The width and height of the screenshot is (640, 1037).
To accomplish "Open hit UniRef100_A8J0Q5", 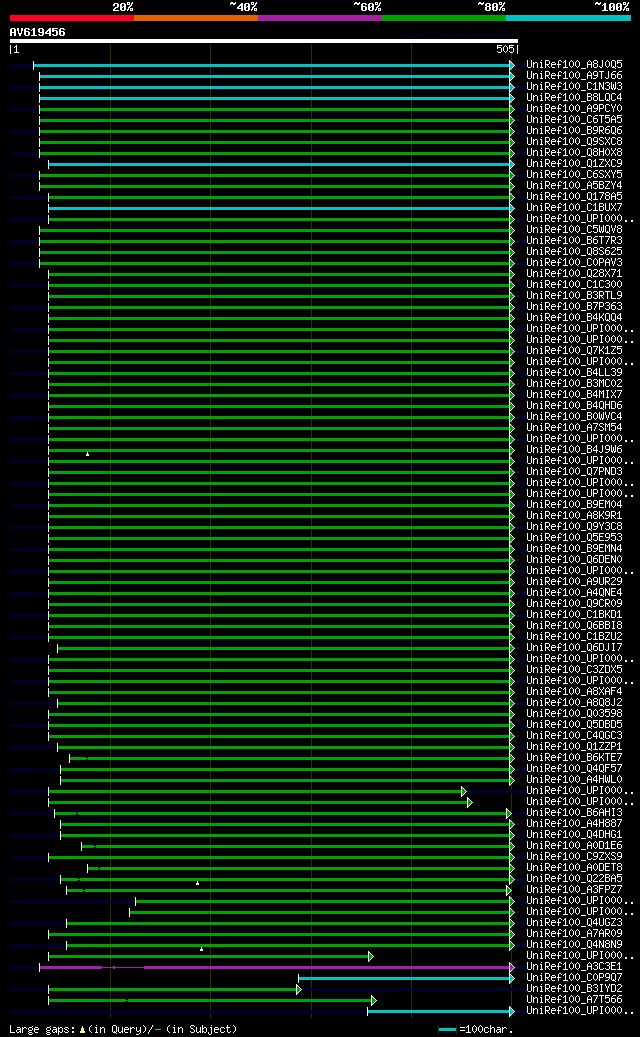I will point(574,65).
